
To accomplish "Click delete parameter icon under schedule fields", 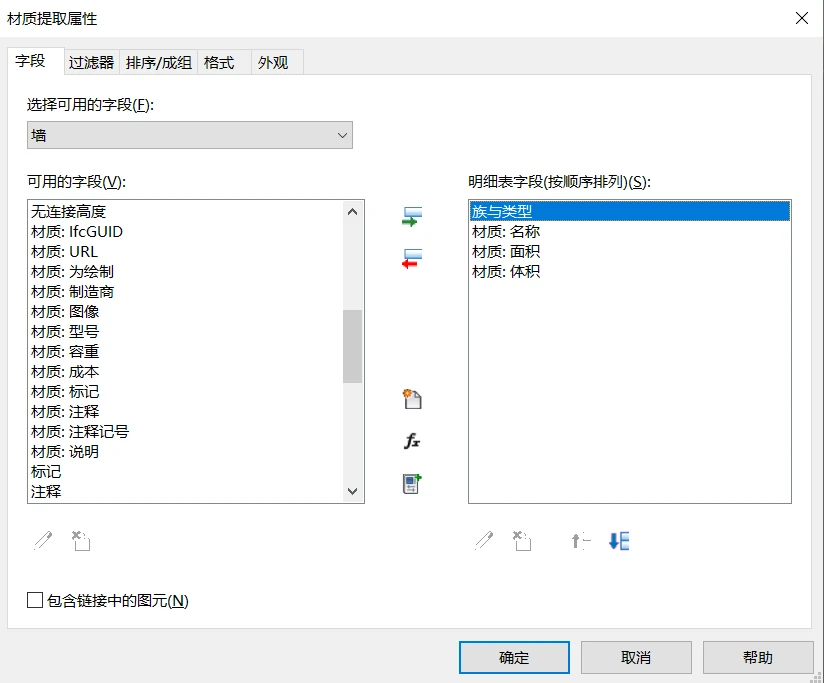I will [522, 541].
